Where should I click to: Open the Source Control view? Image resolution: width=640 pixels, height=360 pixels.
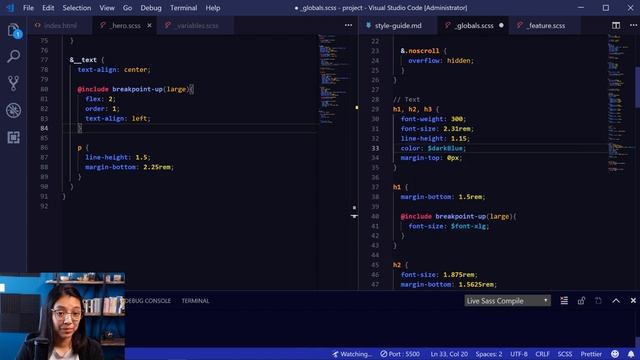pyautogui.click(x=13, y=83)
